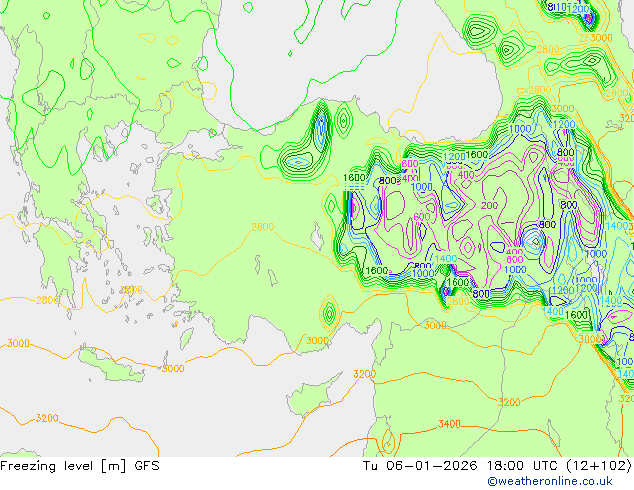The height and width of the screenshot is (490, 634).
Task: Select the "Tu 06-01-2026 18:00 UTC (12+102)" timestamp
Action: coord(497,466)
